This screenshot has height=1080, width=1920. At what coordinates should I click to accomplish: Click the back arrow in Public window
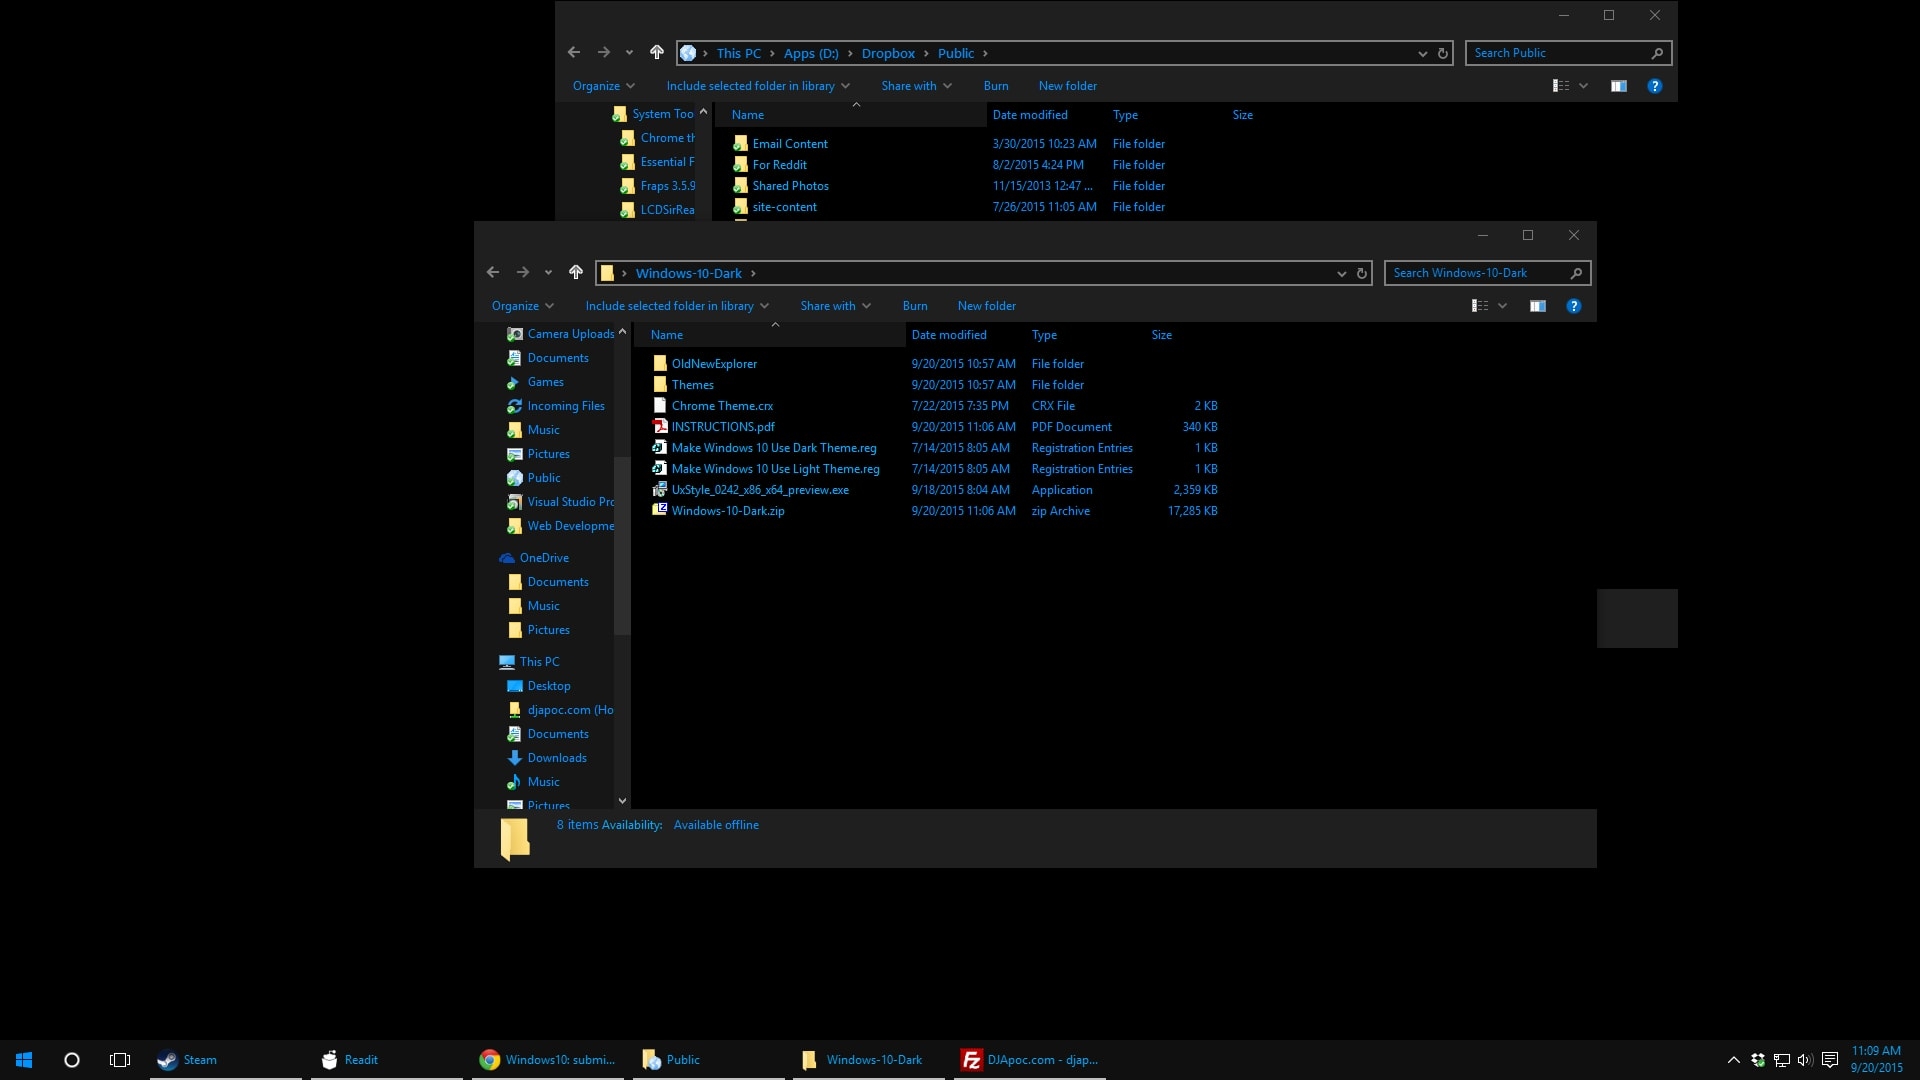573,52
